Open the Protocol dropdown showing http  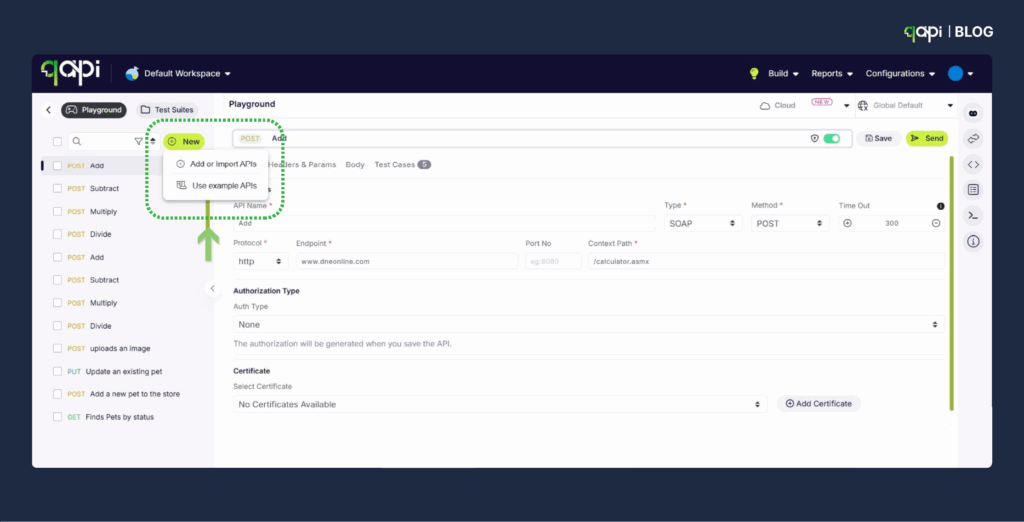coord(261,261)
